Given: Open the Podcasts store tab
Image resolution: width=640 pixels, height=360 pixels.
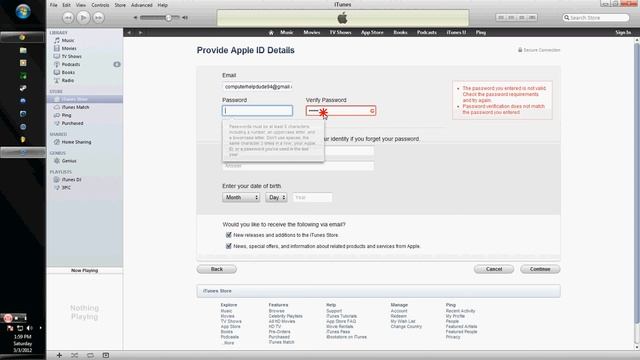Looking at the screenshot, I should tap(427, 32).
